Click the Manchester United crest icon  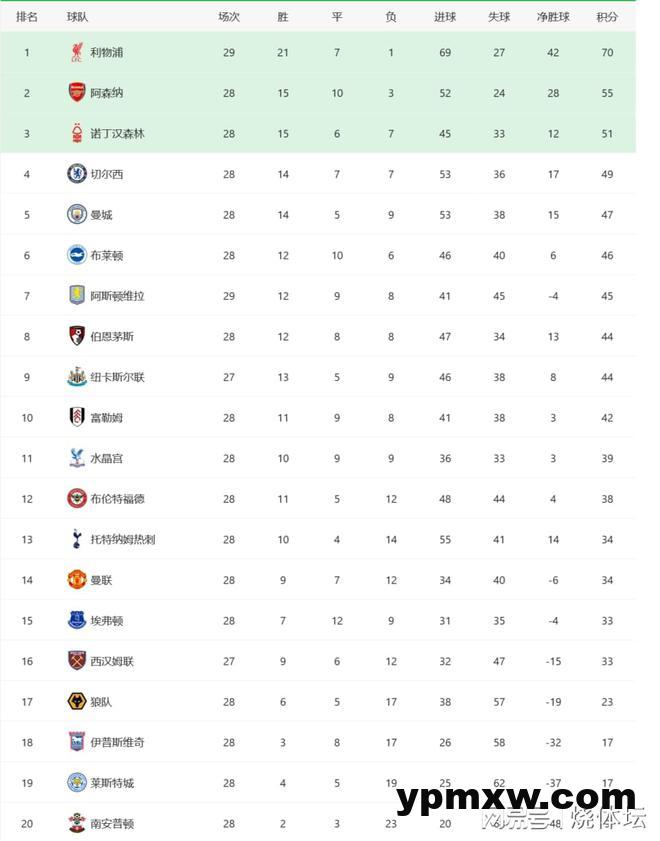pyautogui.click(x=77, y=580)
